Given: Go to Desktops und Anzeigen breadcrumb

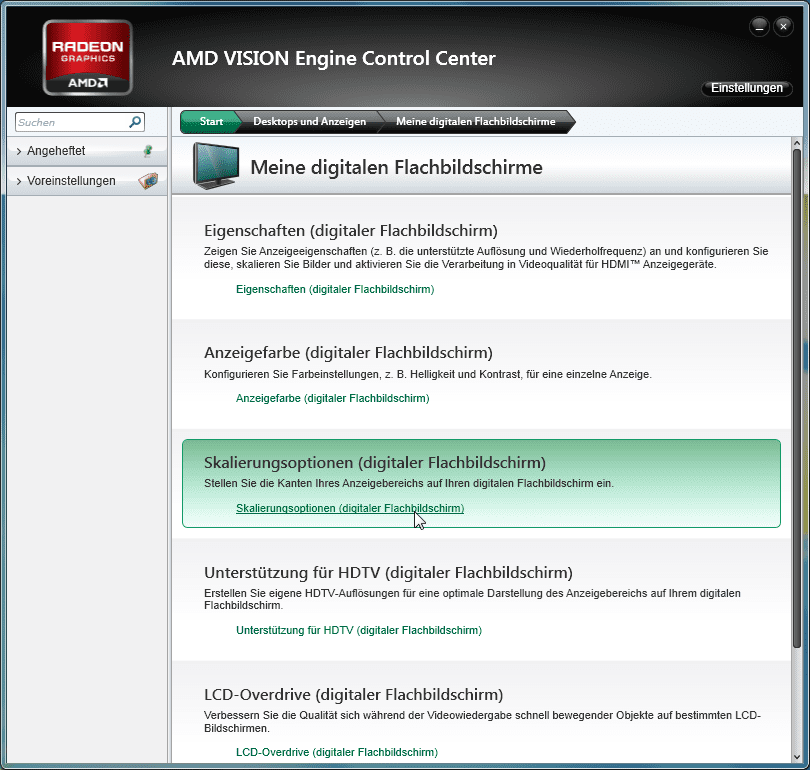Looking at the screenshot, I should [309, 121].
